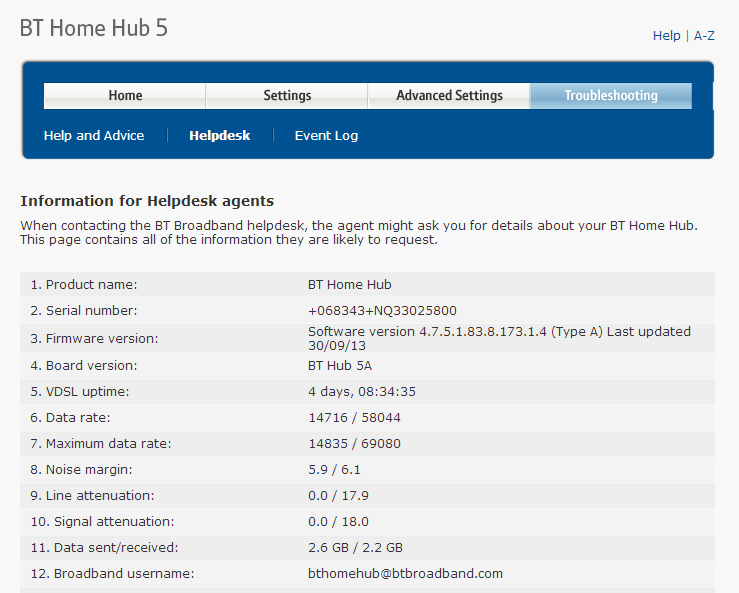The width and height of the screenshot is (739, 593).
Task: Click the Board version label
Action: pyautogui.click(x=84, y=366)
